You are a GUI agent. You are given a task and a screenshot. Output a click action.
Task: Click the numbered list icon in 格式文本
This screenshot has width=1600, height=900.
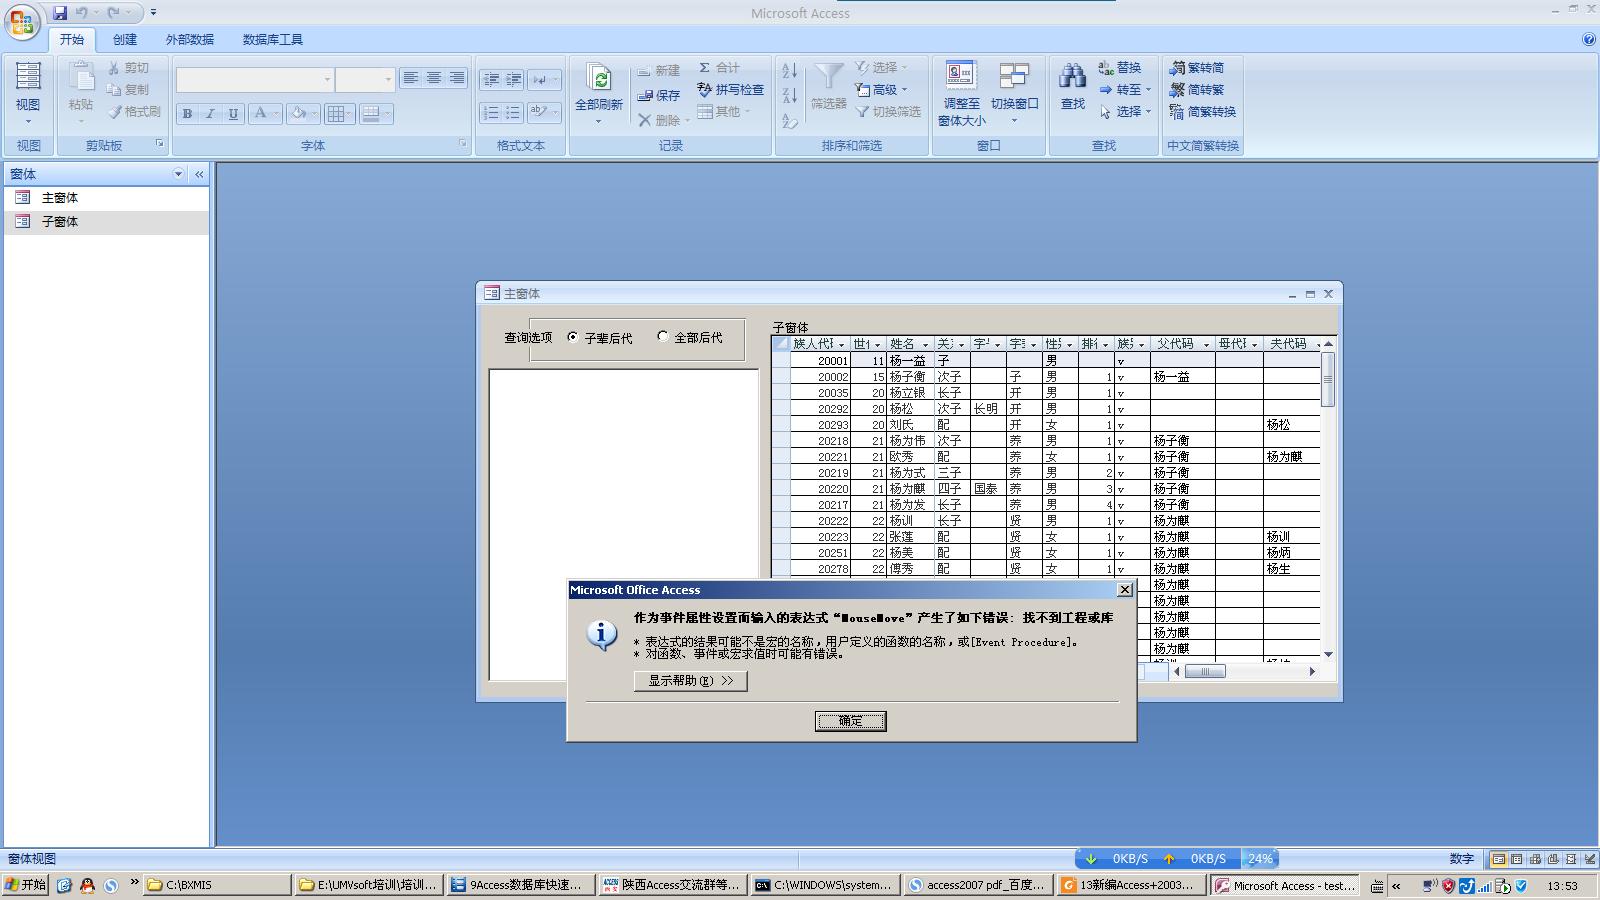coord(491,113)
